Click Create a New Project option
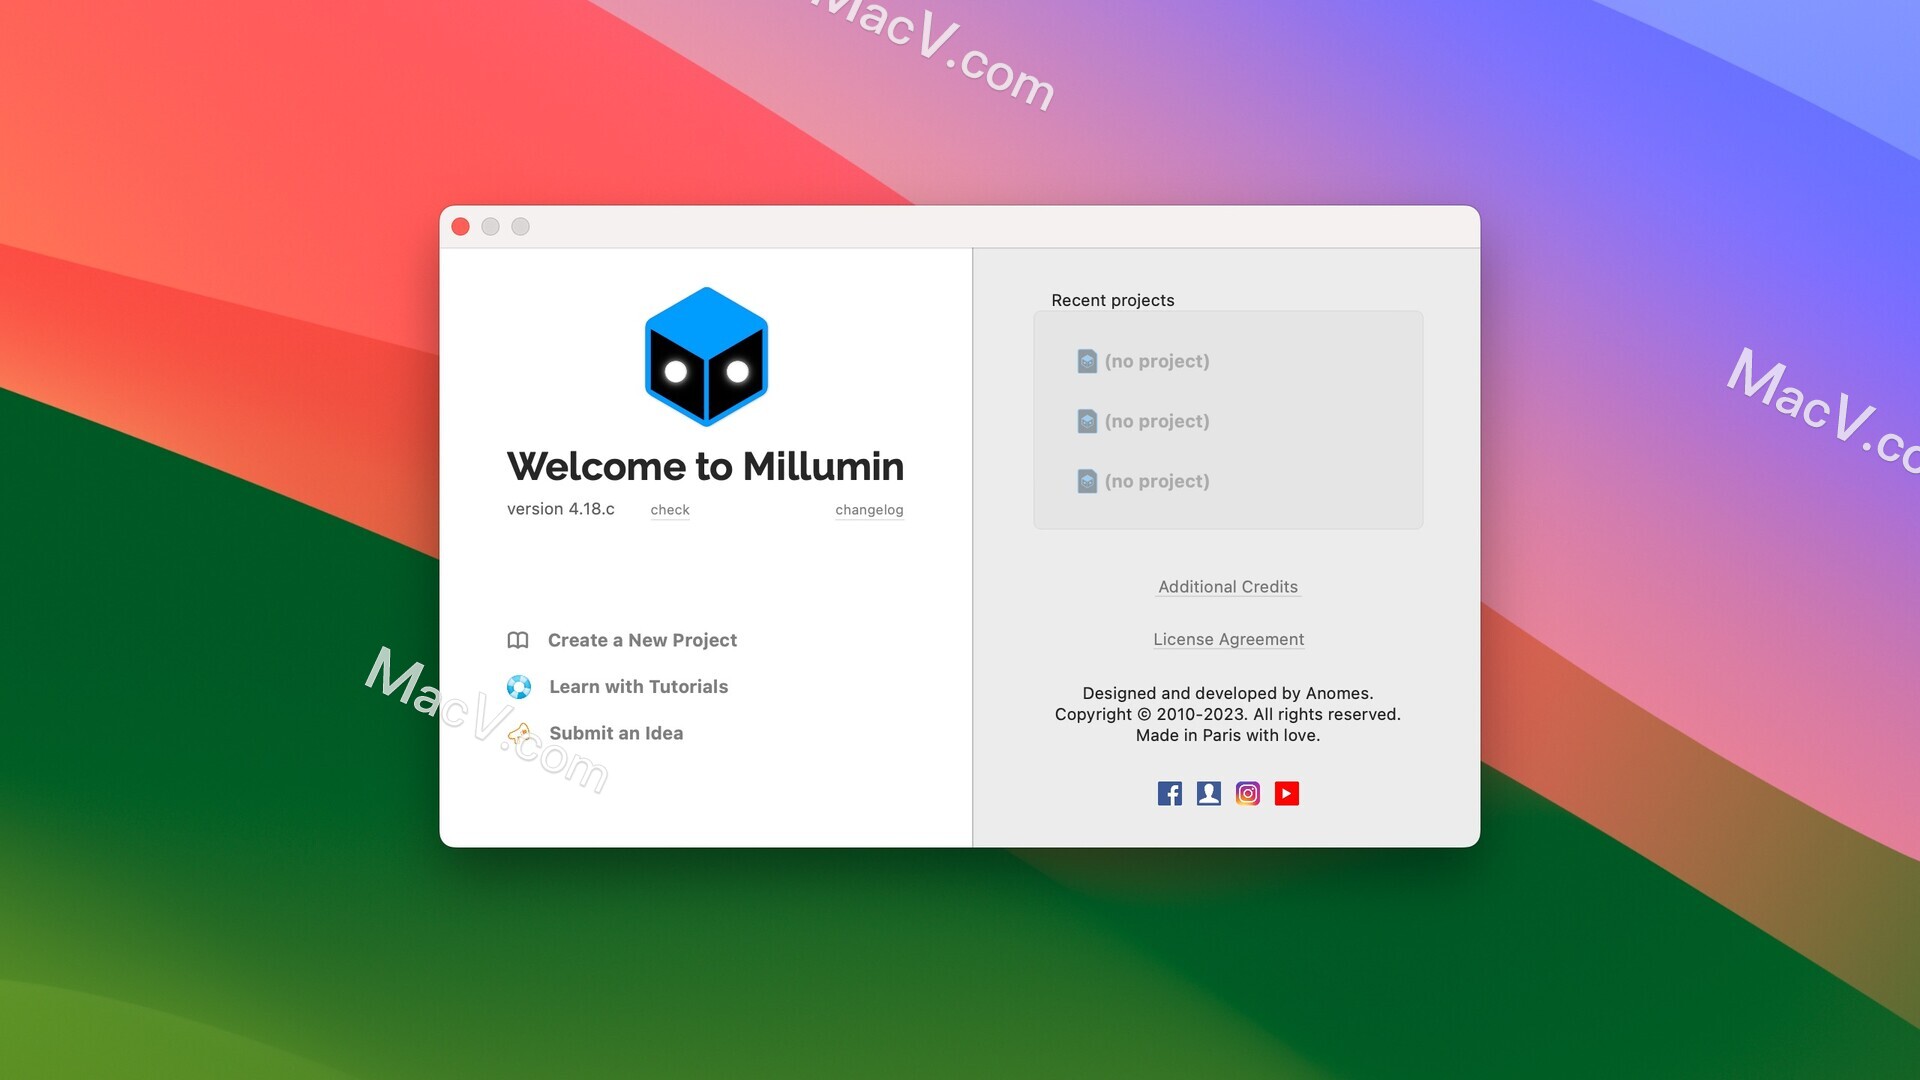 642,640
